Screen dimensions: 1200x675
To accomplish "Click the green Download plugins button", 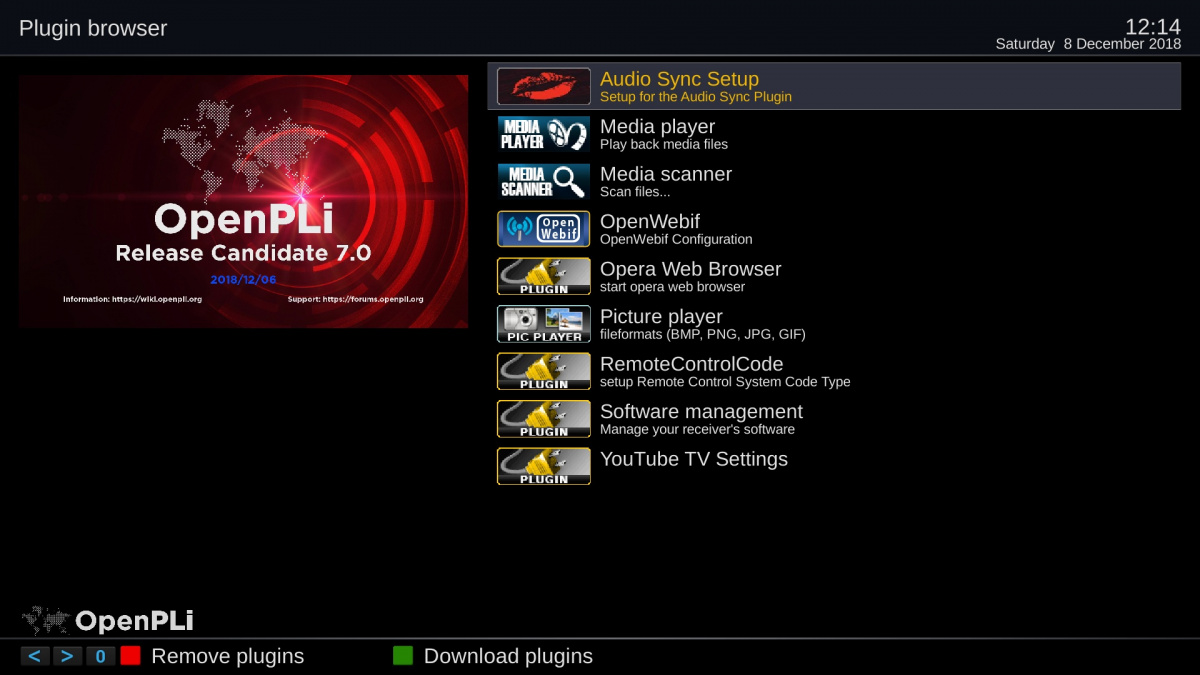I will pyautogui.click(x=403, y=656).
